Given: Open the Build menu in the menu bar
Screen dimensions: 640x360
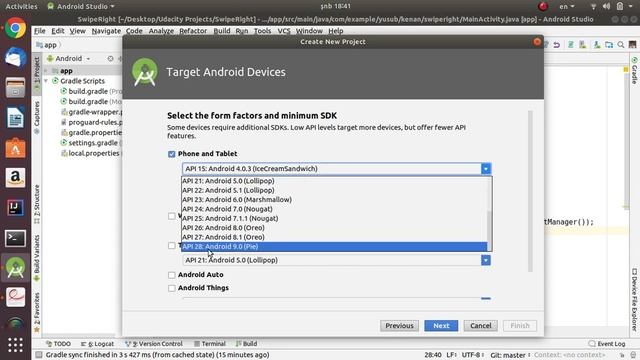Looking at the screenshot, I should click(x=222, y=31).
